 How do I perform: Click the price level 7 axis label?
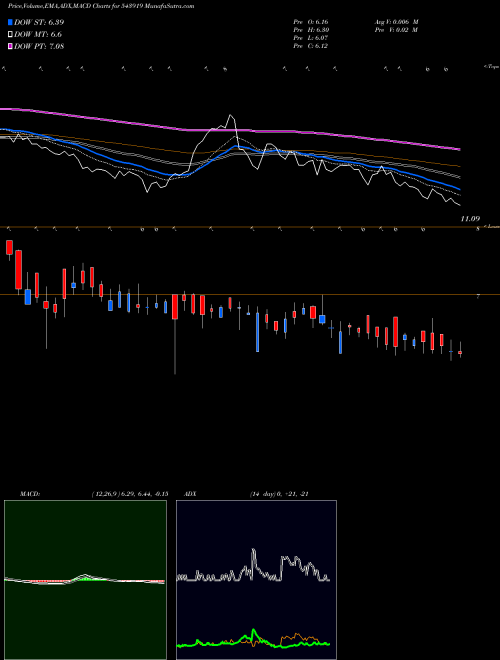478,297
